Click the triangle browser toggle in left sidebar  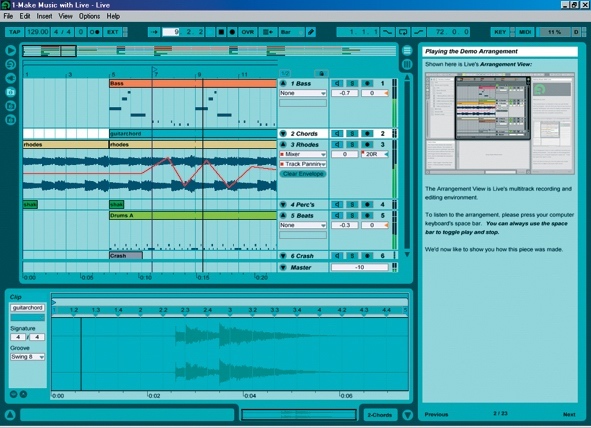coord(11,50)
